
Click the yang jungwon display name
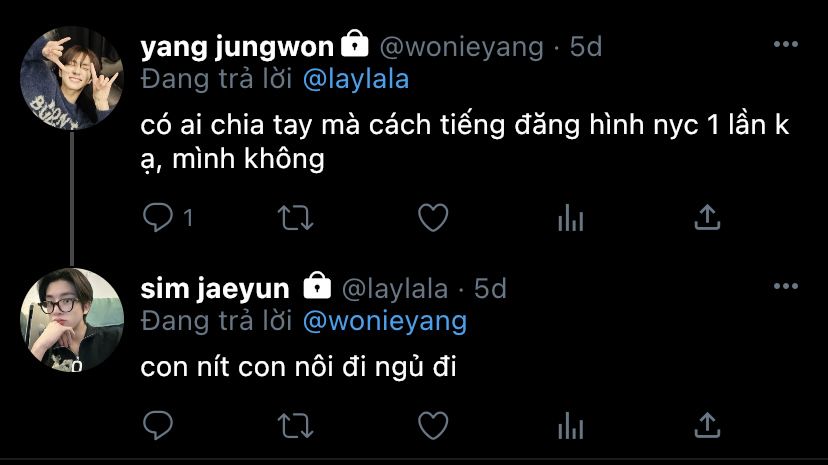pos(237,48)
